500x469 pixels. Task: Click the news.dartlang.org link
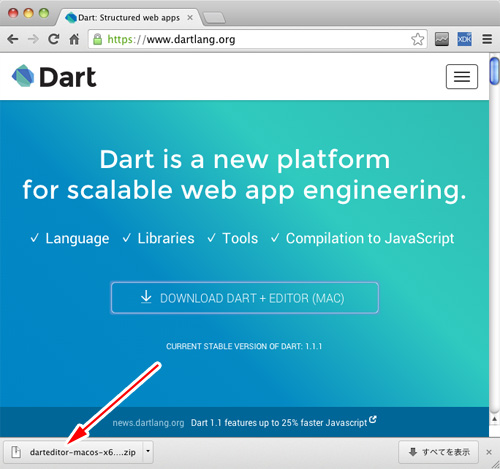tap(148, 423)
